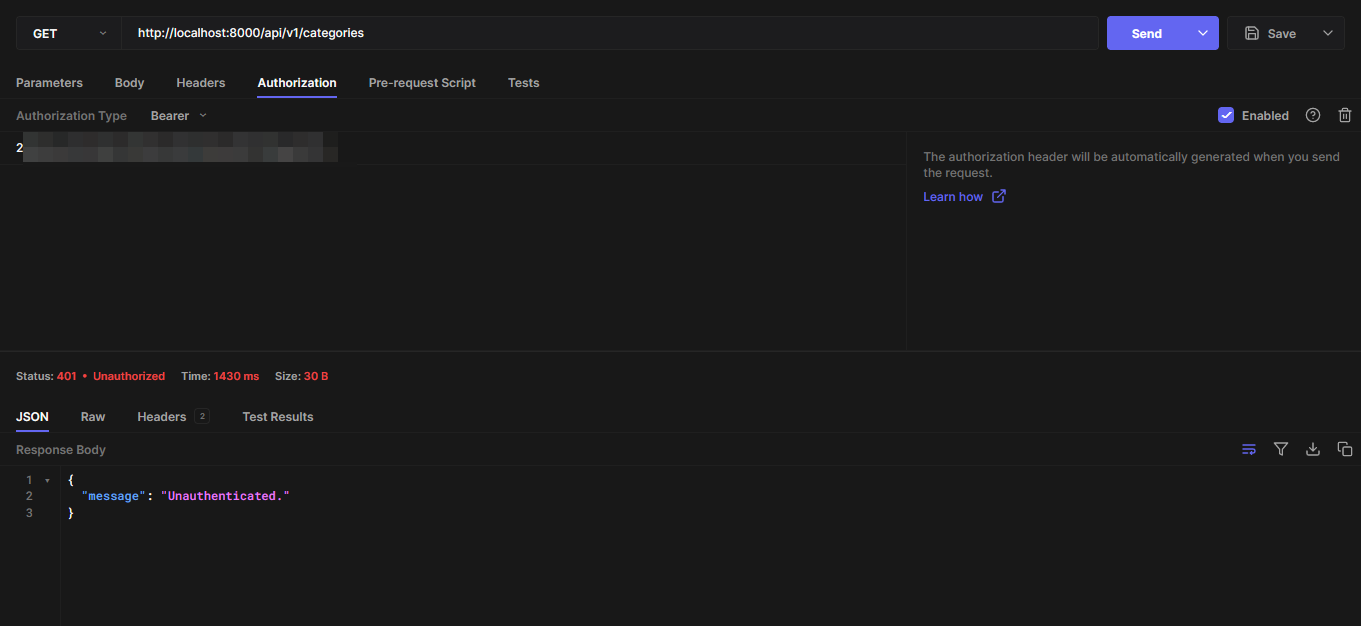Expand the Send button dropdown arrow

(1202, 33)
